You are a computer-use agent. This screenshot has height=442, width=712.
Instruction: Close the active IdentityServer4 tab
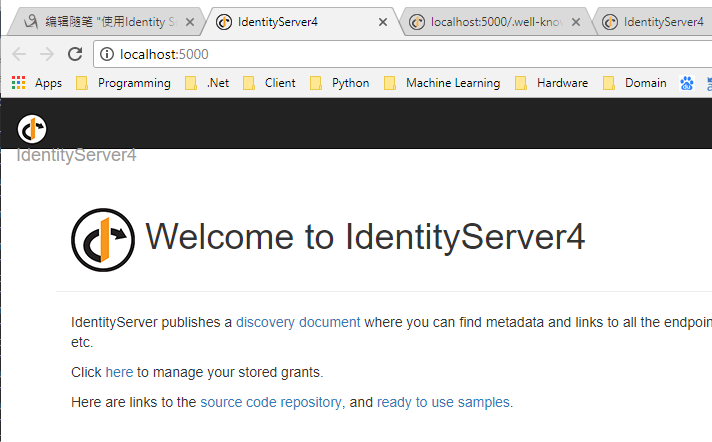(x=383, y=22)
